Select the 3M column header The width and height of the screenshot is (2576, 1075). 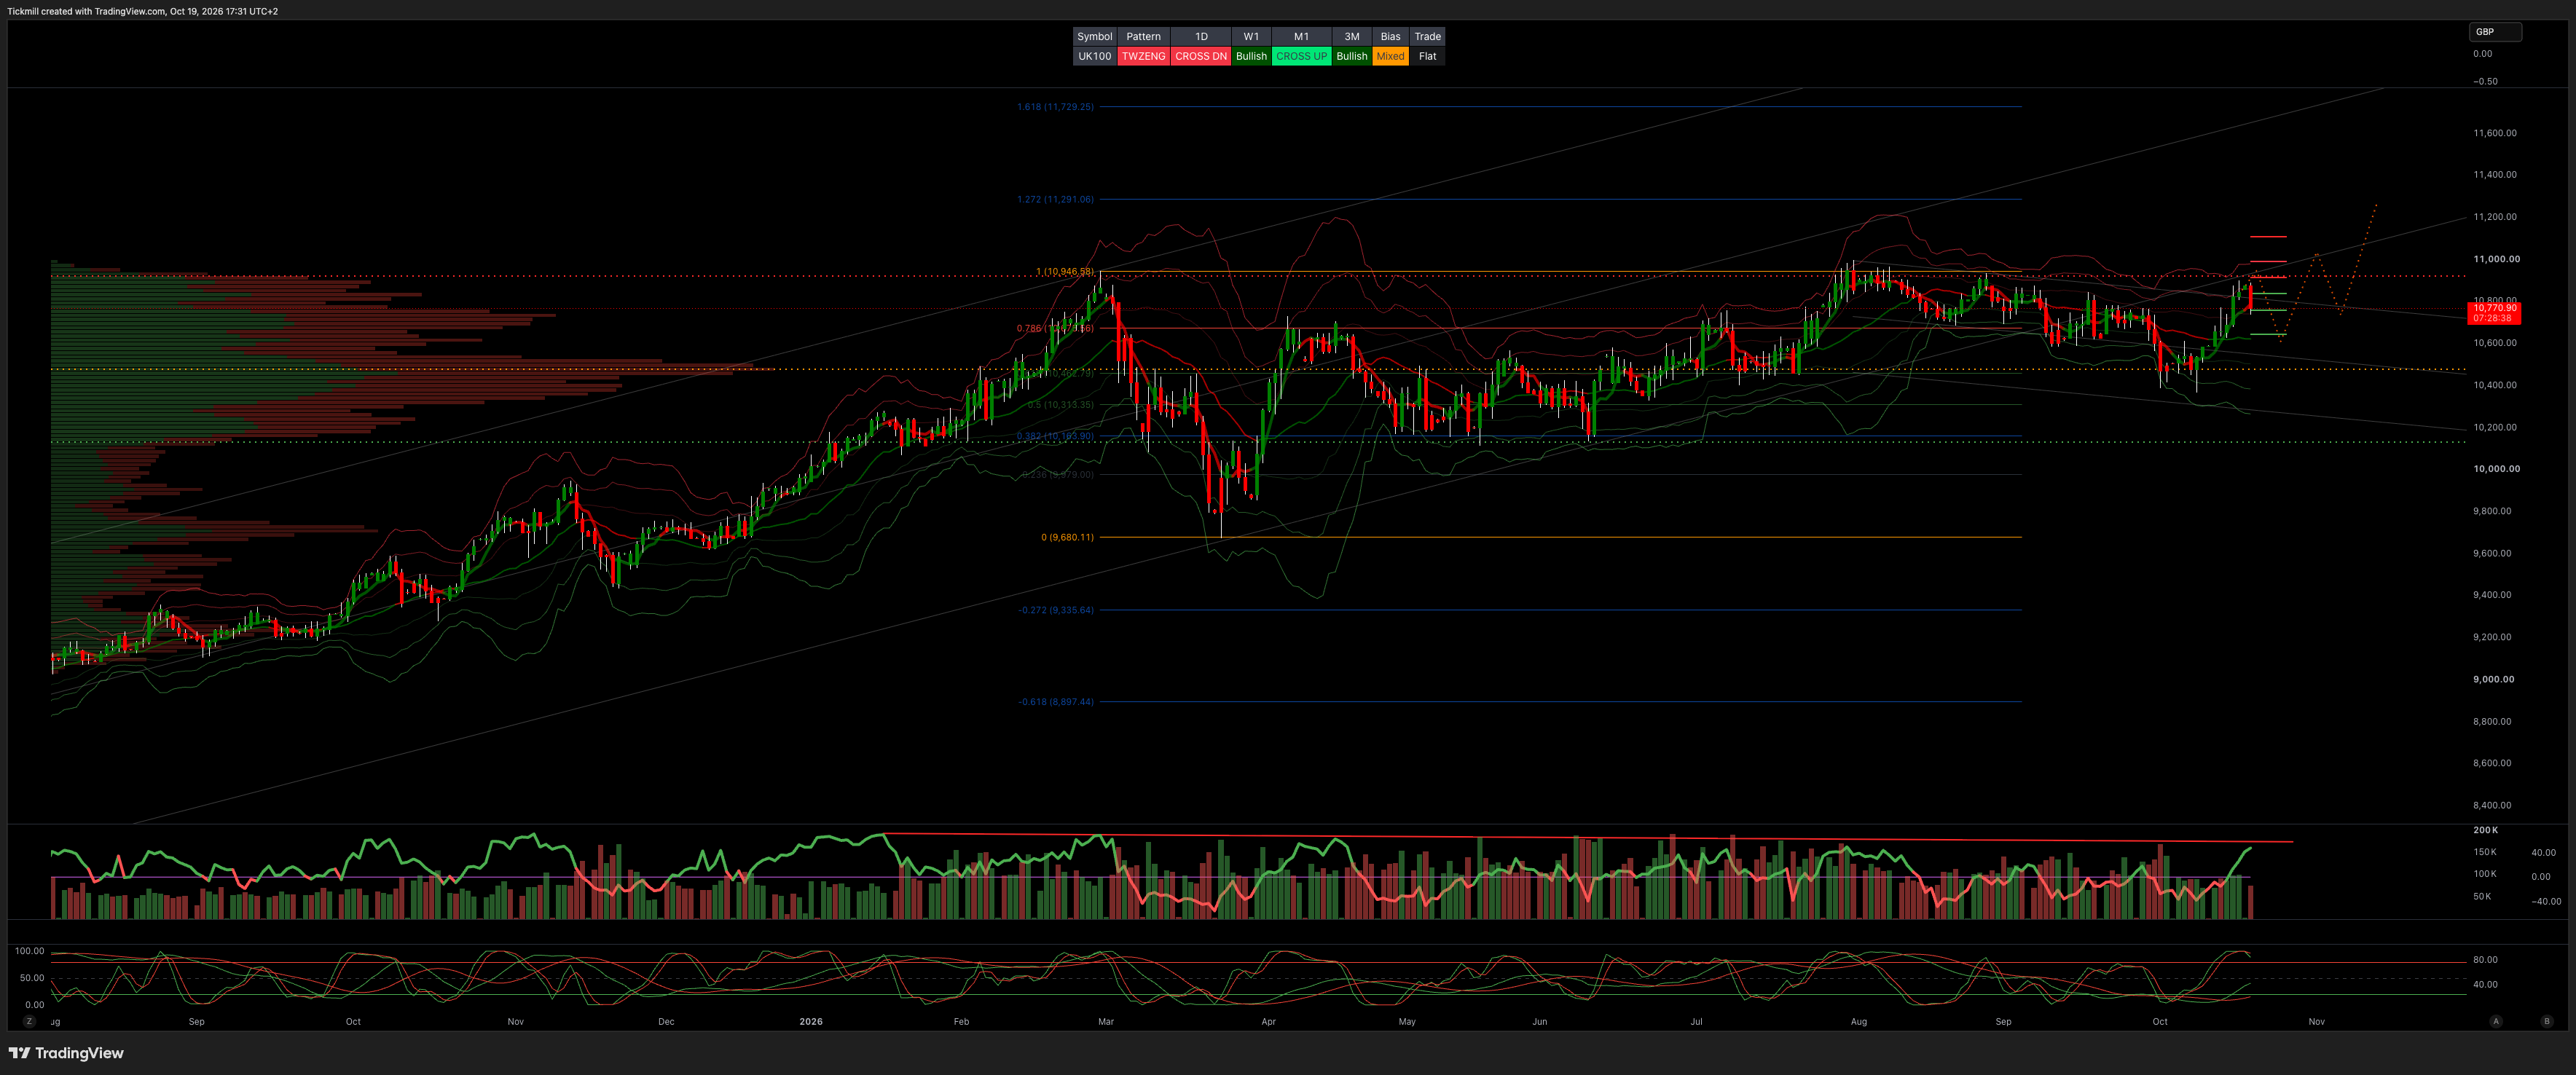1351,36
